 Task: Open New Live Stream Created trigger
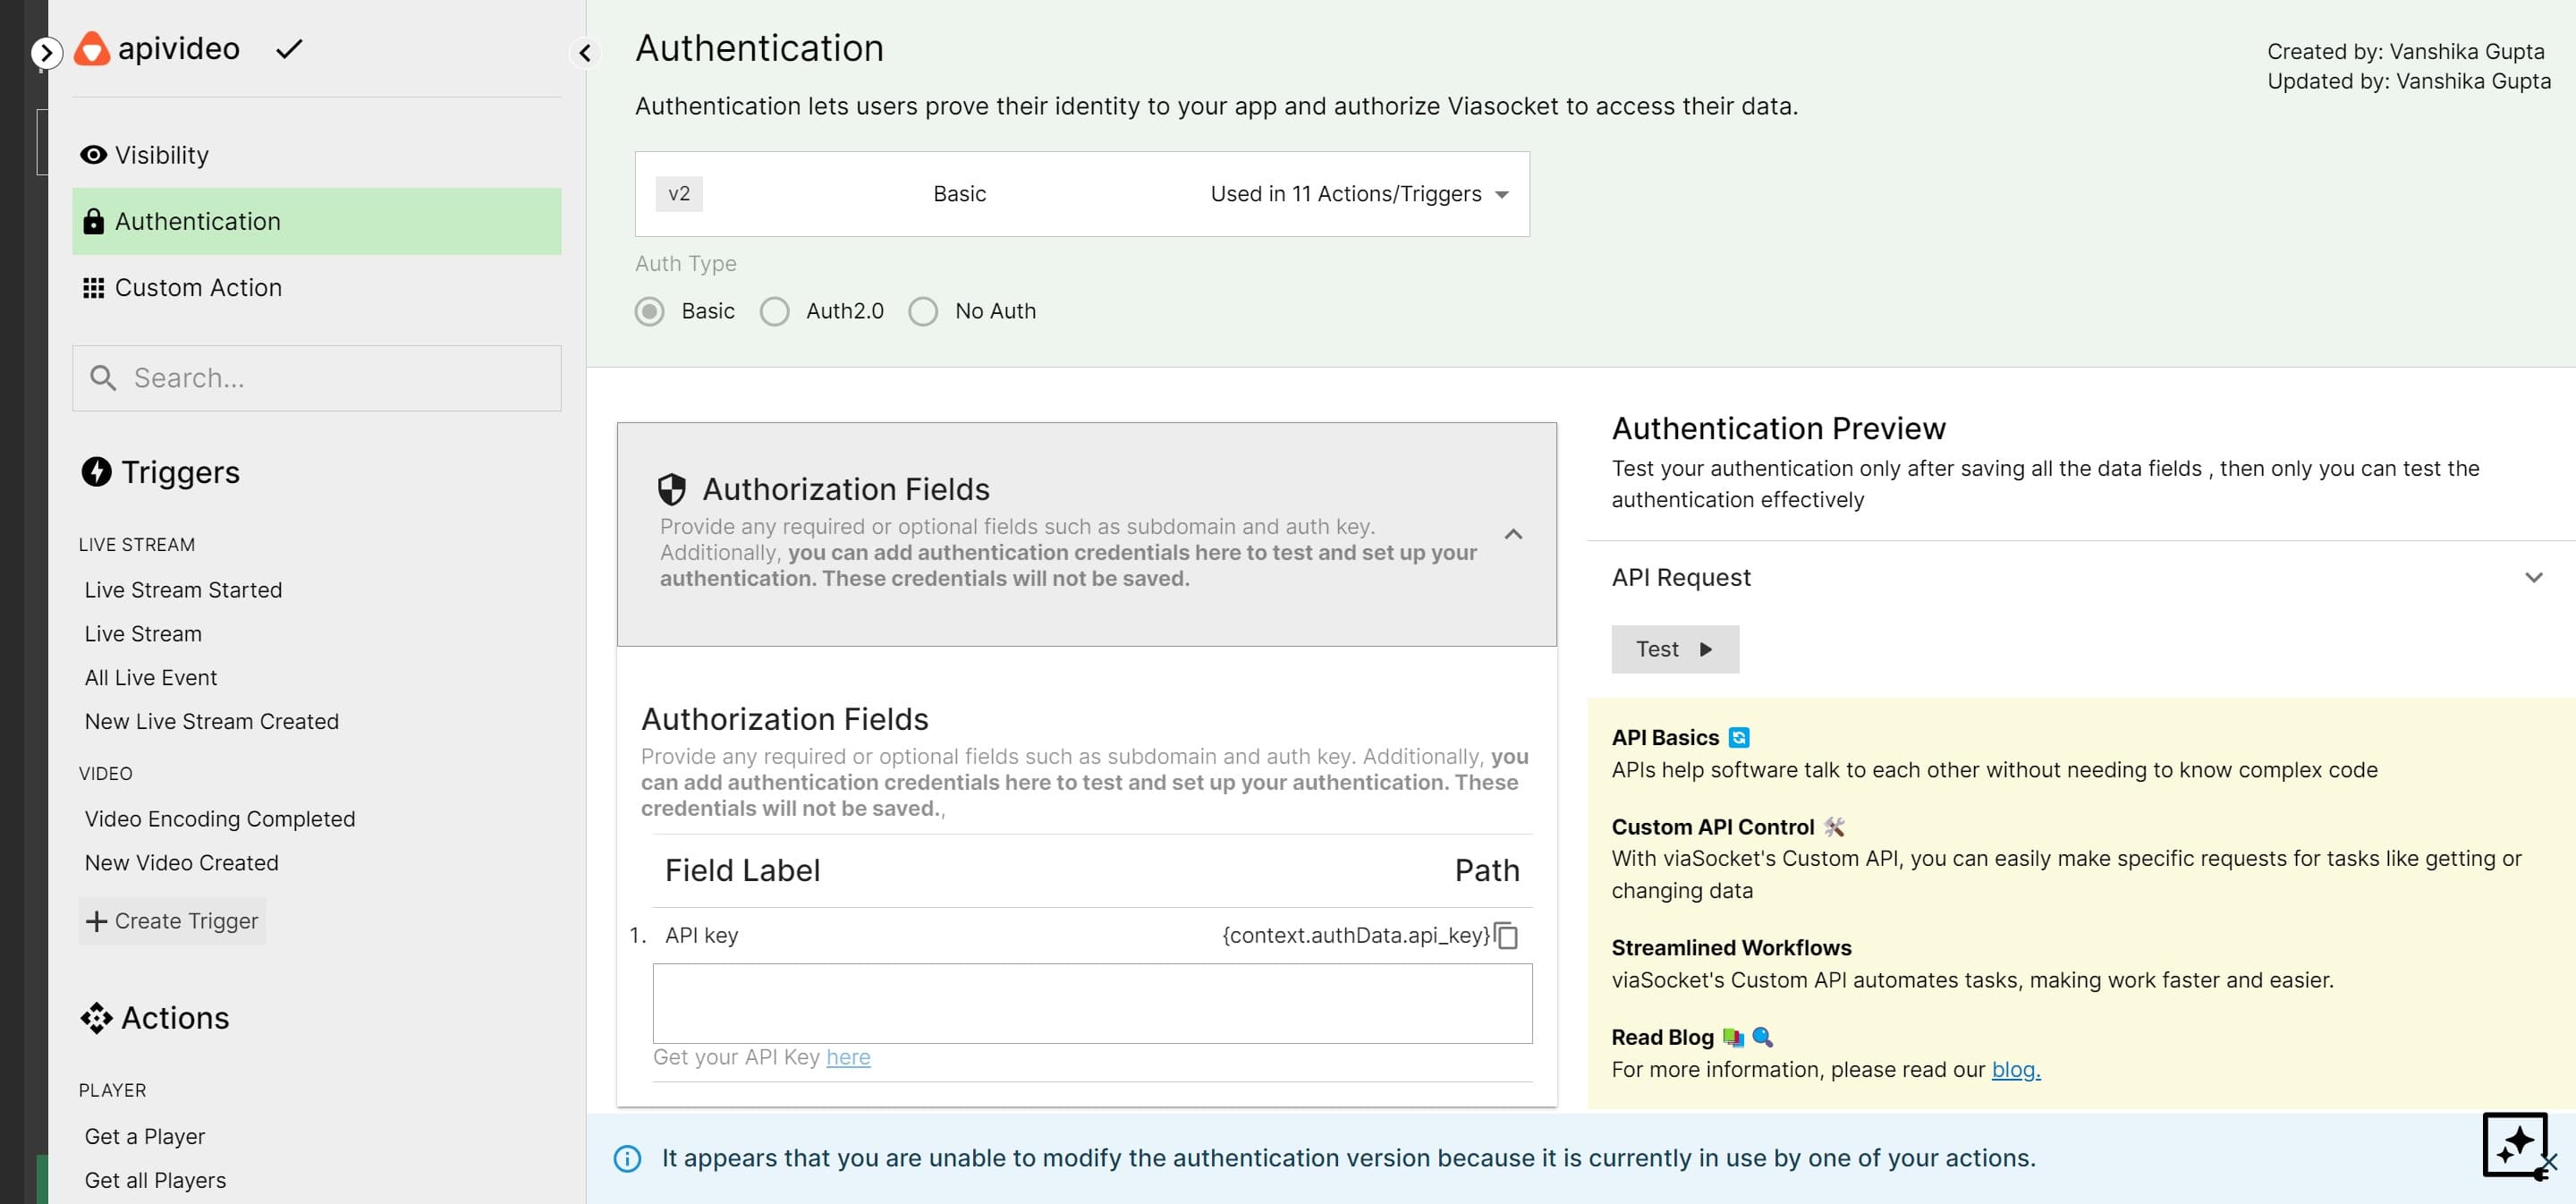[x=212, y=722]
